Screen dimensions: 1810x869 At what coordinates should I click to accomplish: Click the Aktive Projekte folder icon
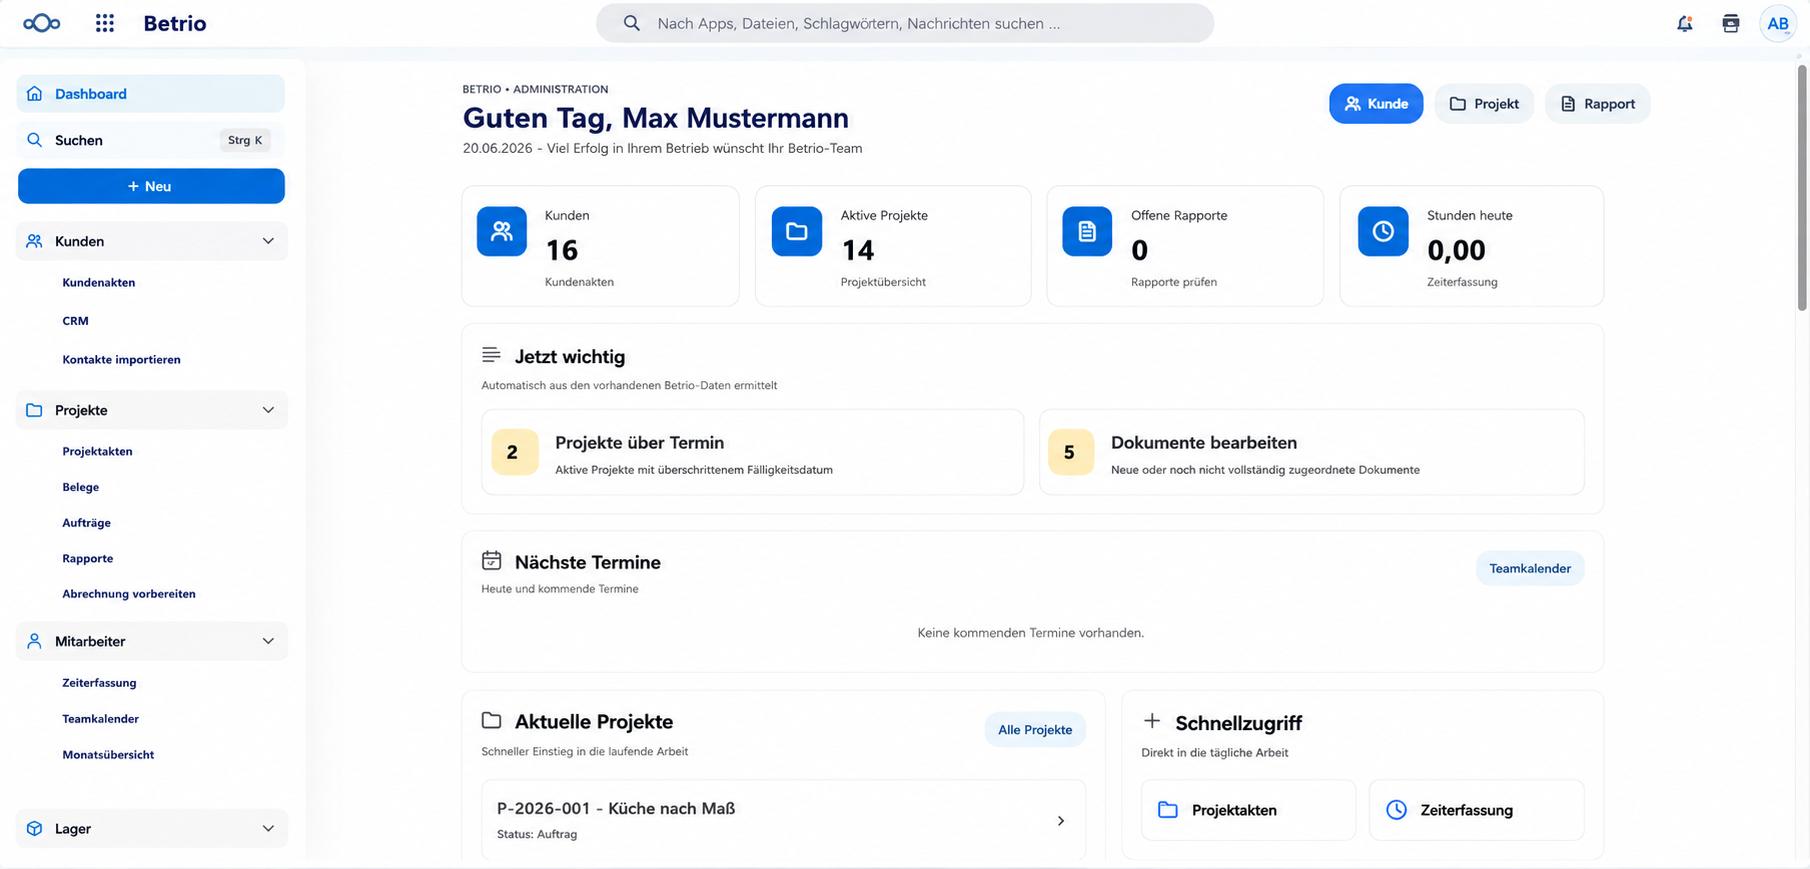pyautogui.click(x=797, y=231)
